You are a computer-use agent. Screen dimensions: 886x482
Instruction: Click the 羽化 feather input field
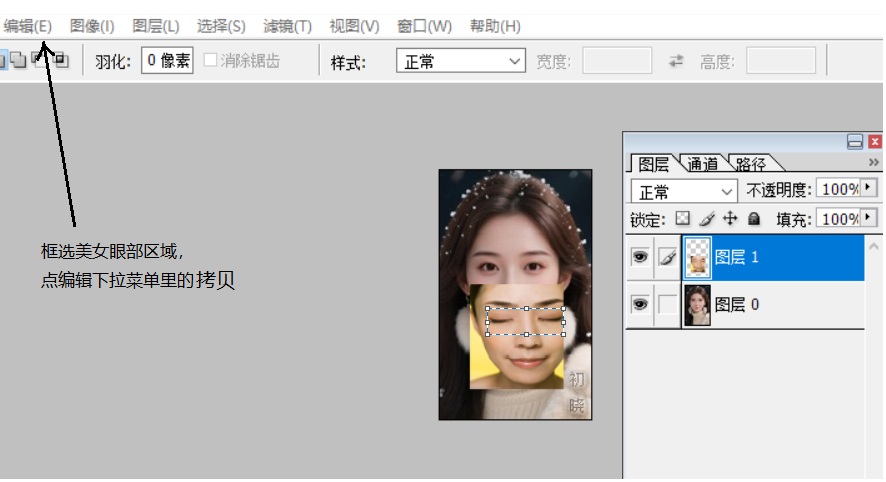pos(167,61)
